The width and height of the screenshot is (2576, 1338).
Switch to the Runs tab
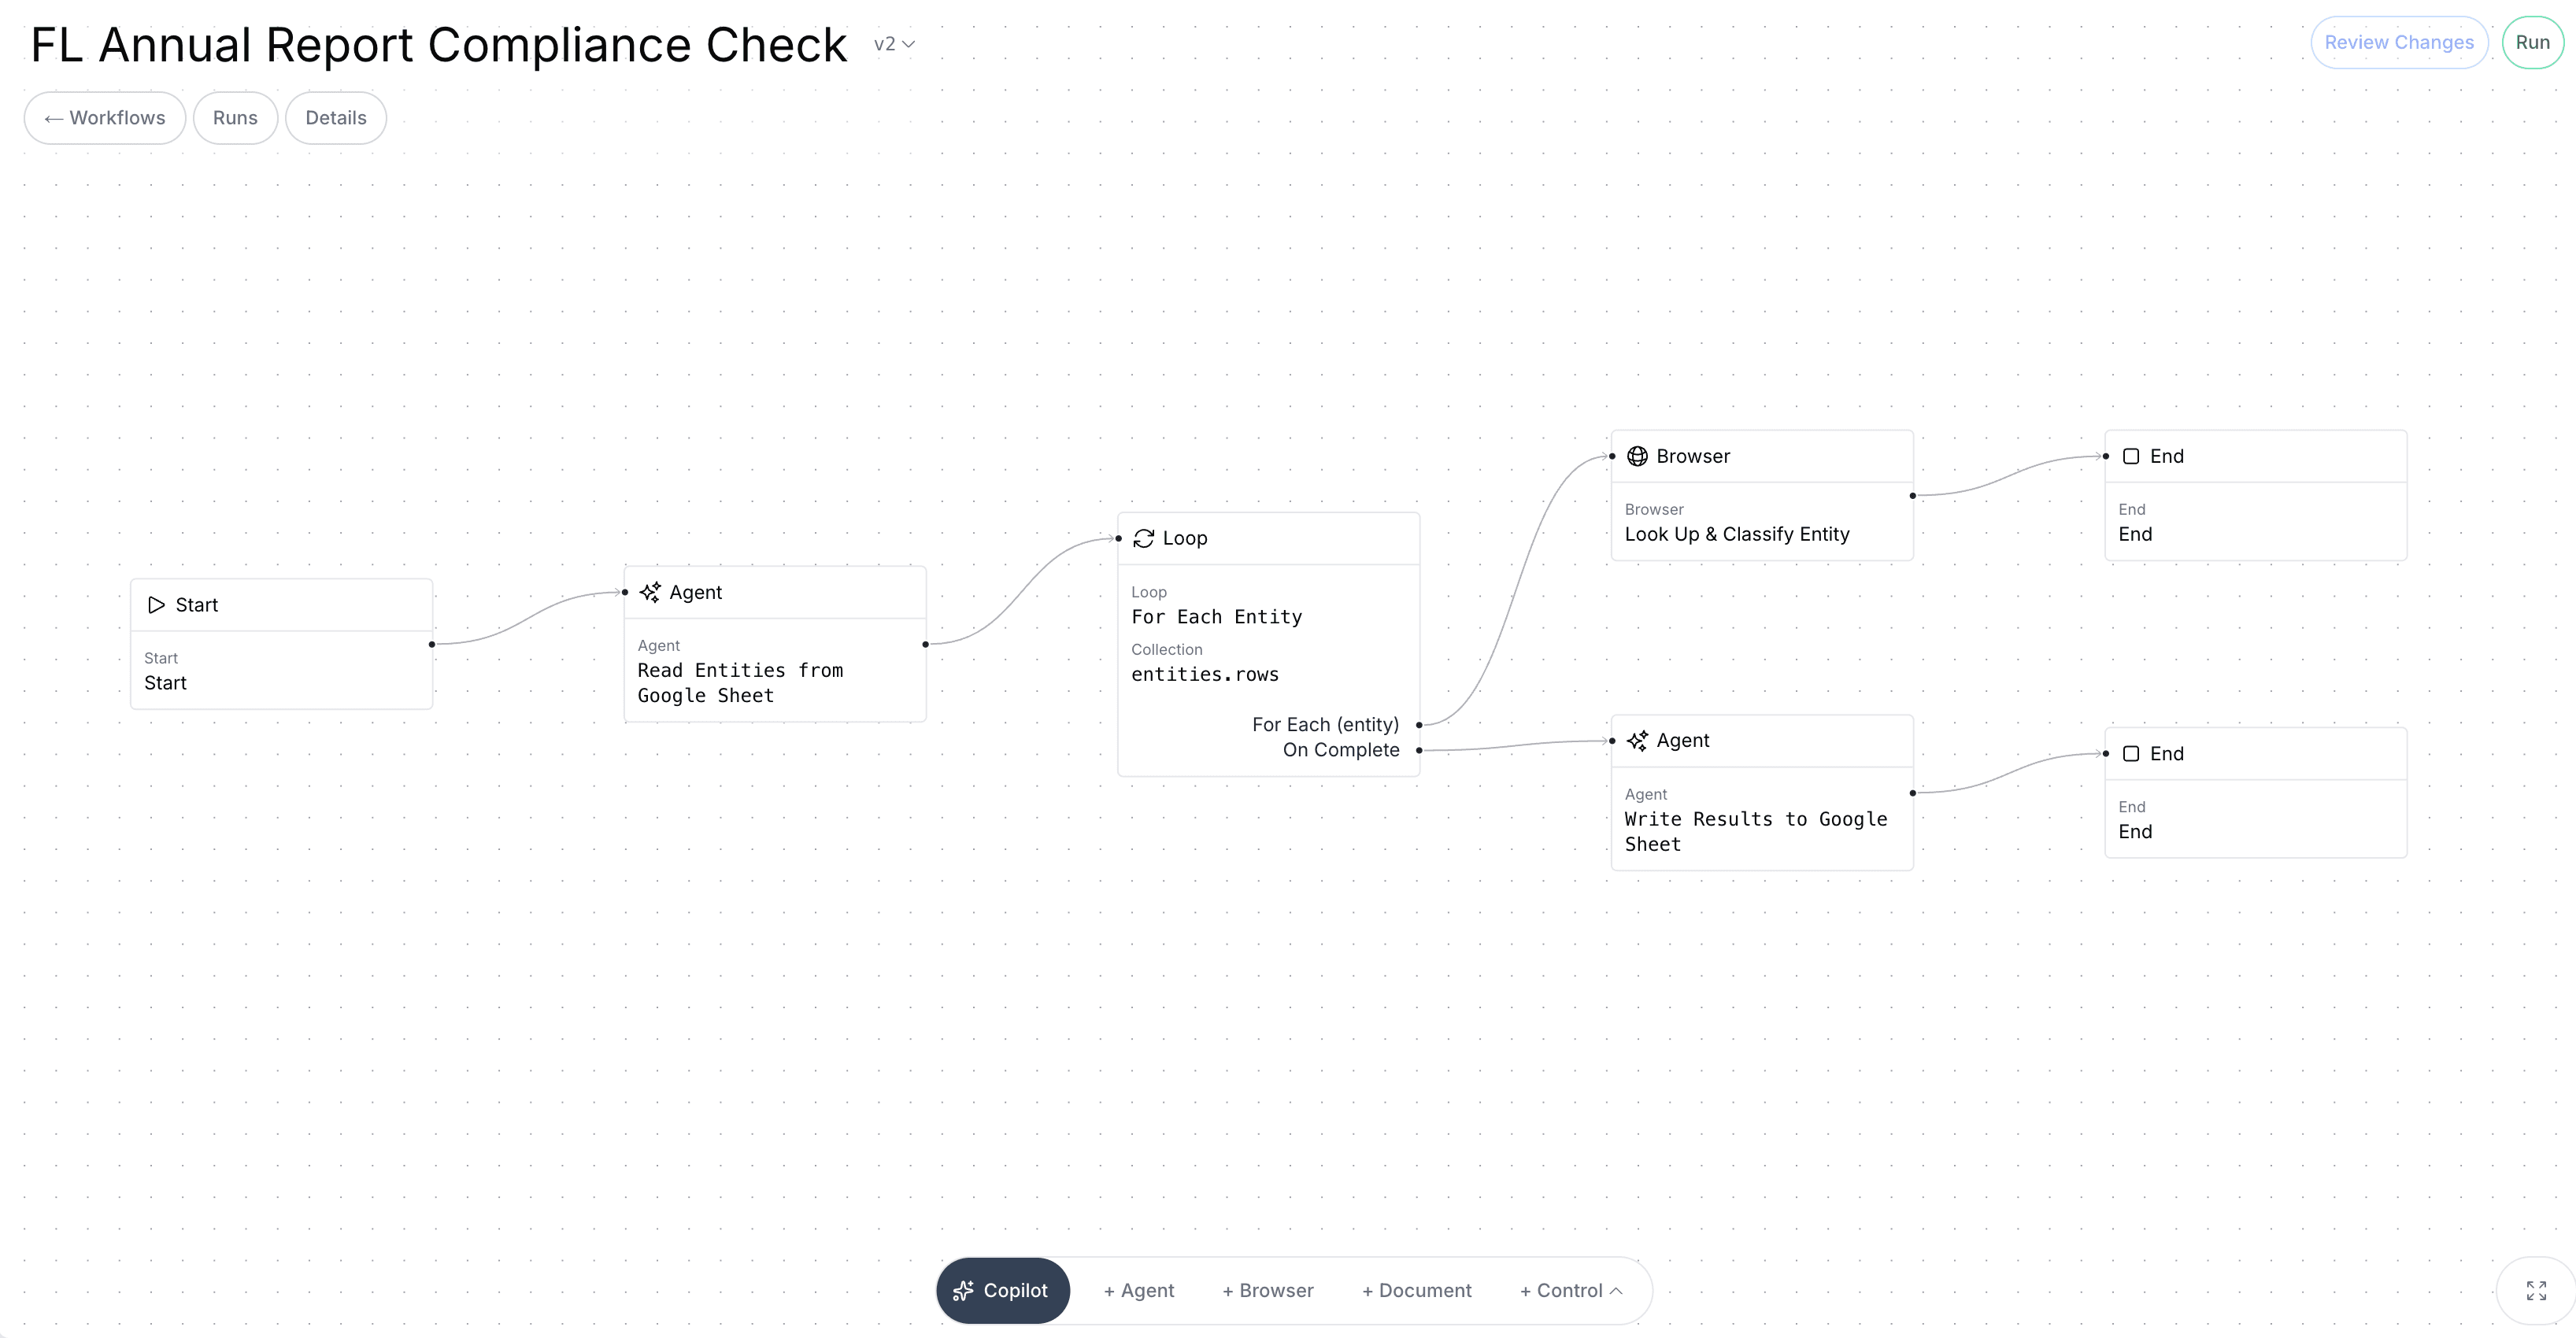[x=235, y=118]
